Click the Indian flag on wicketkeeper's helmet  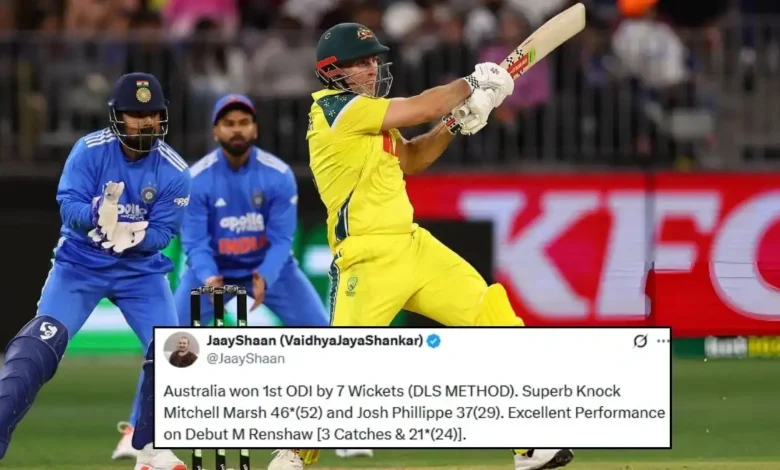[143, 83]
